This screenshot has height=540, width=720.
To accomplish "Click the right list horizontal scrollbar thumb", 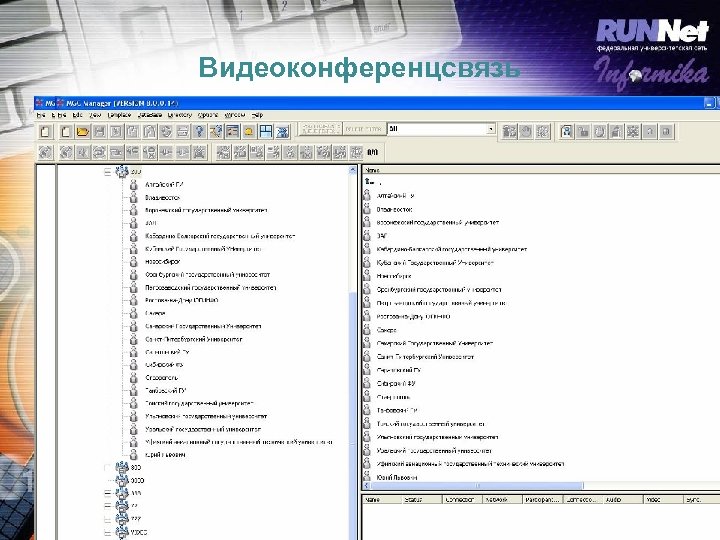I will tap(476, 486).
